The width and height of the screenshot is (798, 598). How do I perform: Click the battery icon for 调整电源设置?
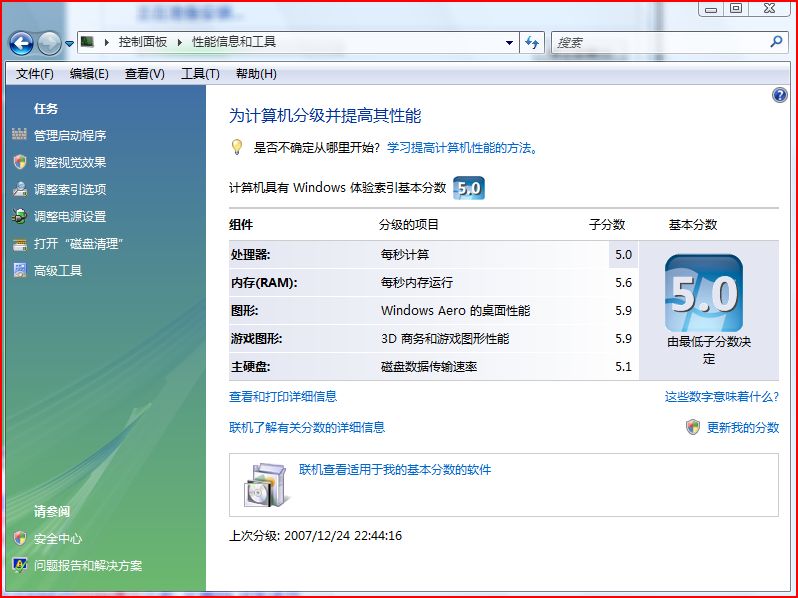(x=19, y=216)
